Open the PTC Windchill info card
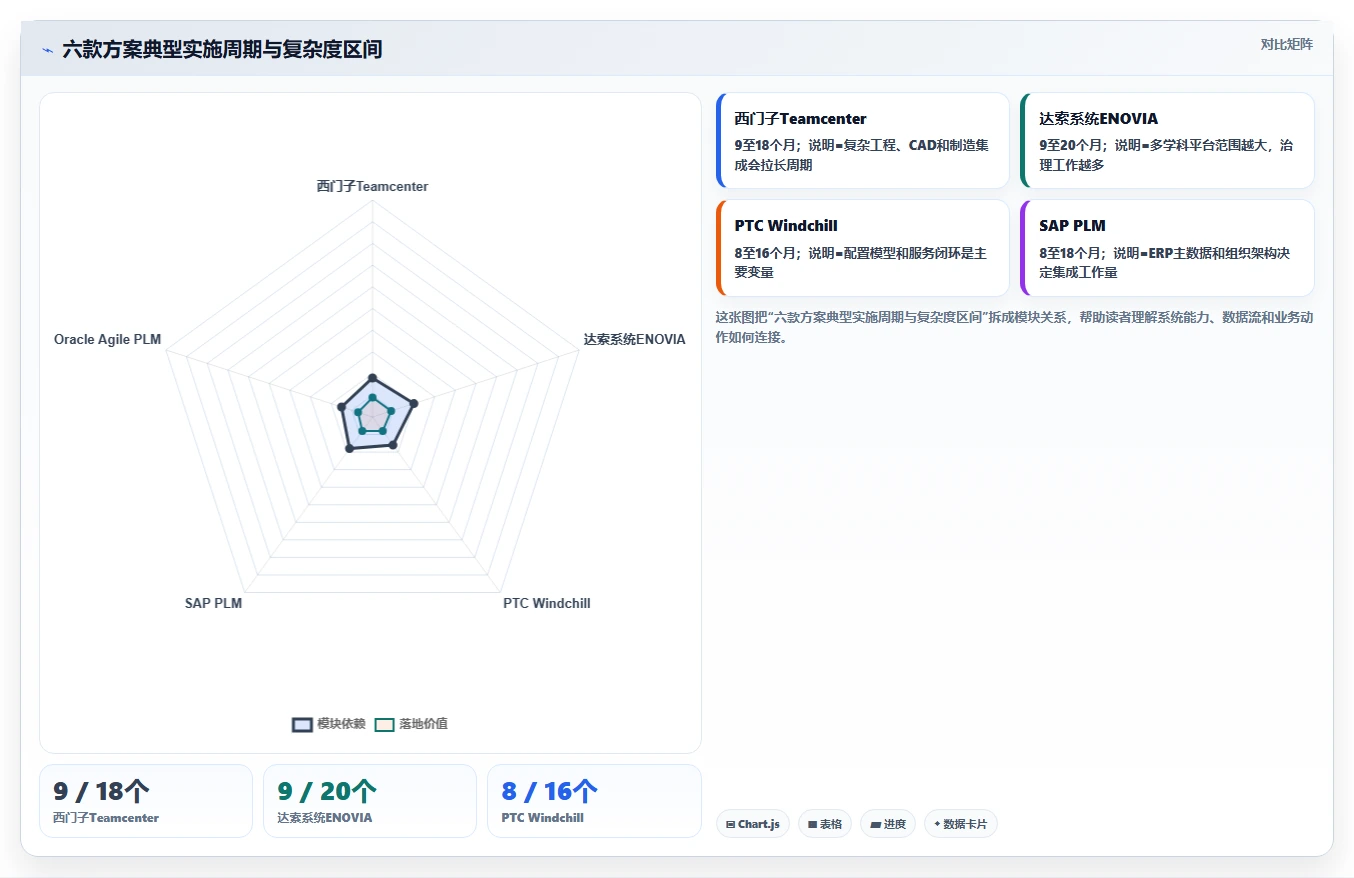Viewport: 1354px width, 878px height. click(863, 248)
